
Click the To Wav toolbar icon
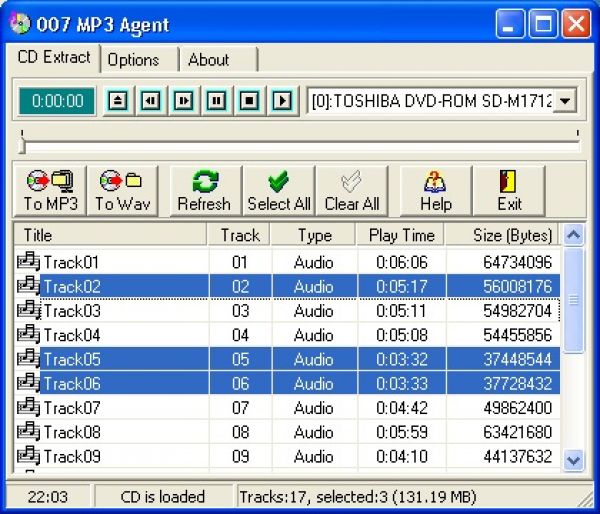point(122,190)
